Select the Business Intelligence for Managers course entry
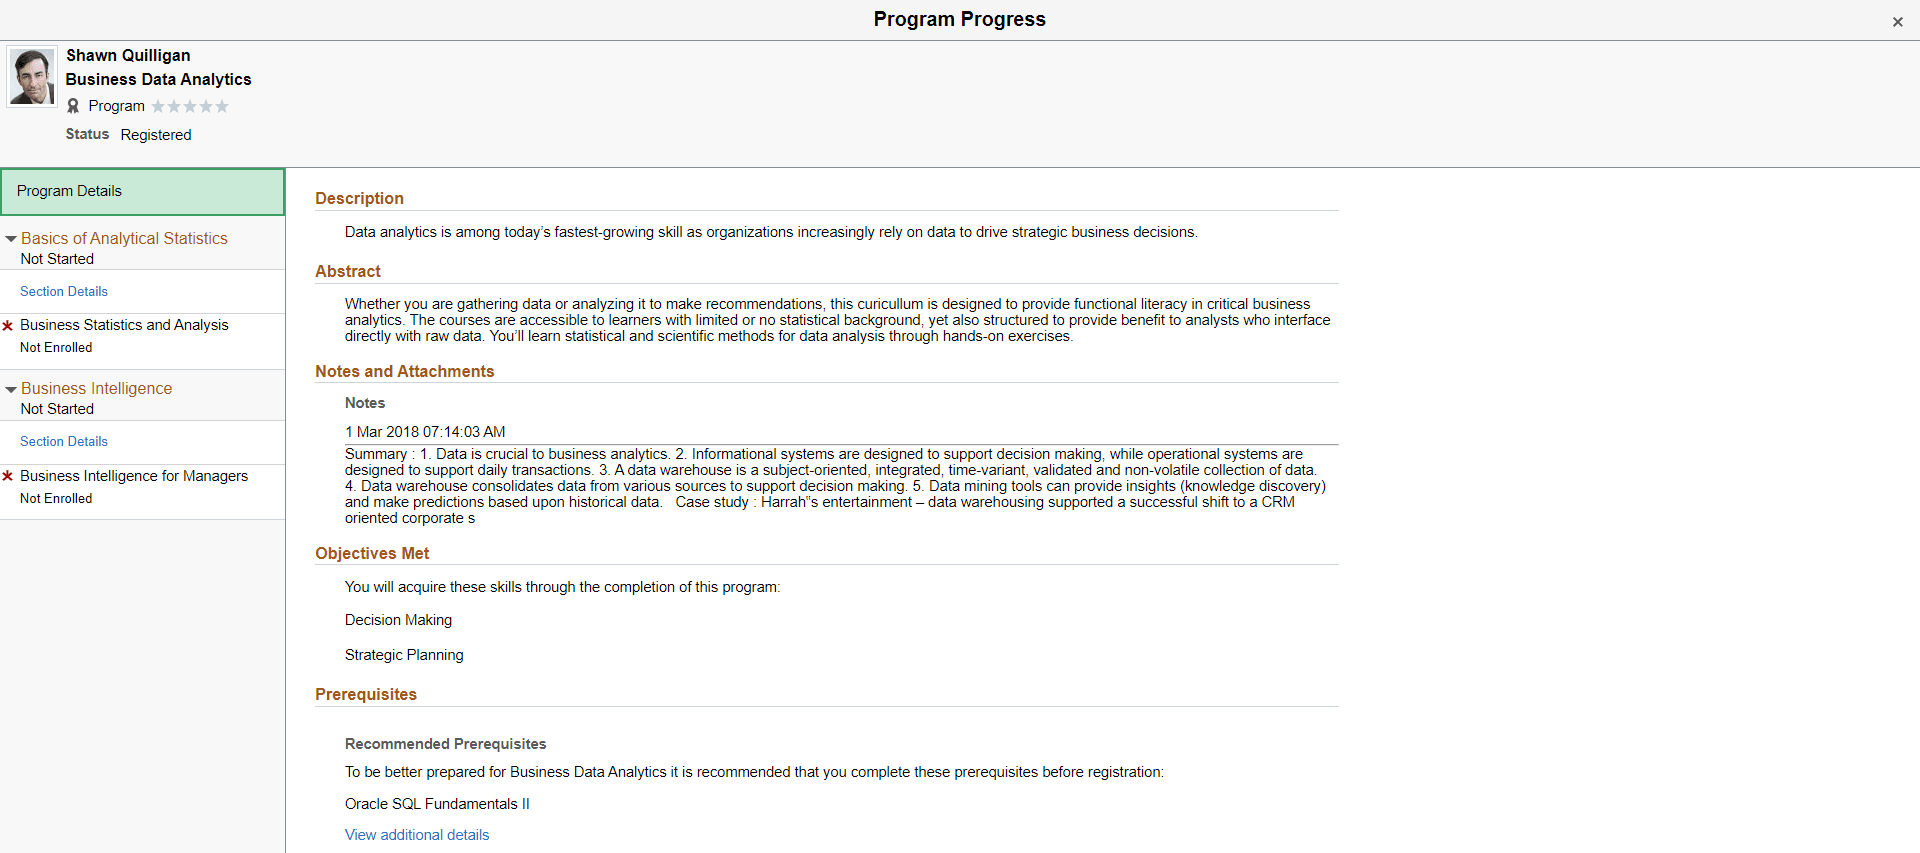Viewport: 1920px width, 853px height. click(134, 476)
